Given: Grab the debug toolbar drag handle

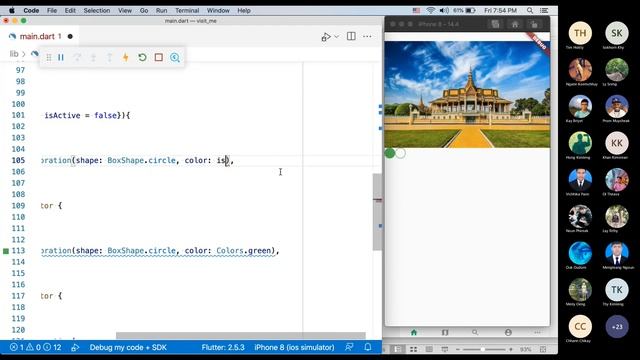Looking at the screenshot, I should point(49,58).
